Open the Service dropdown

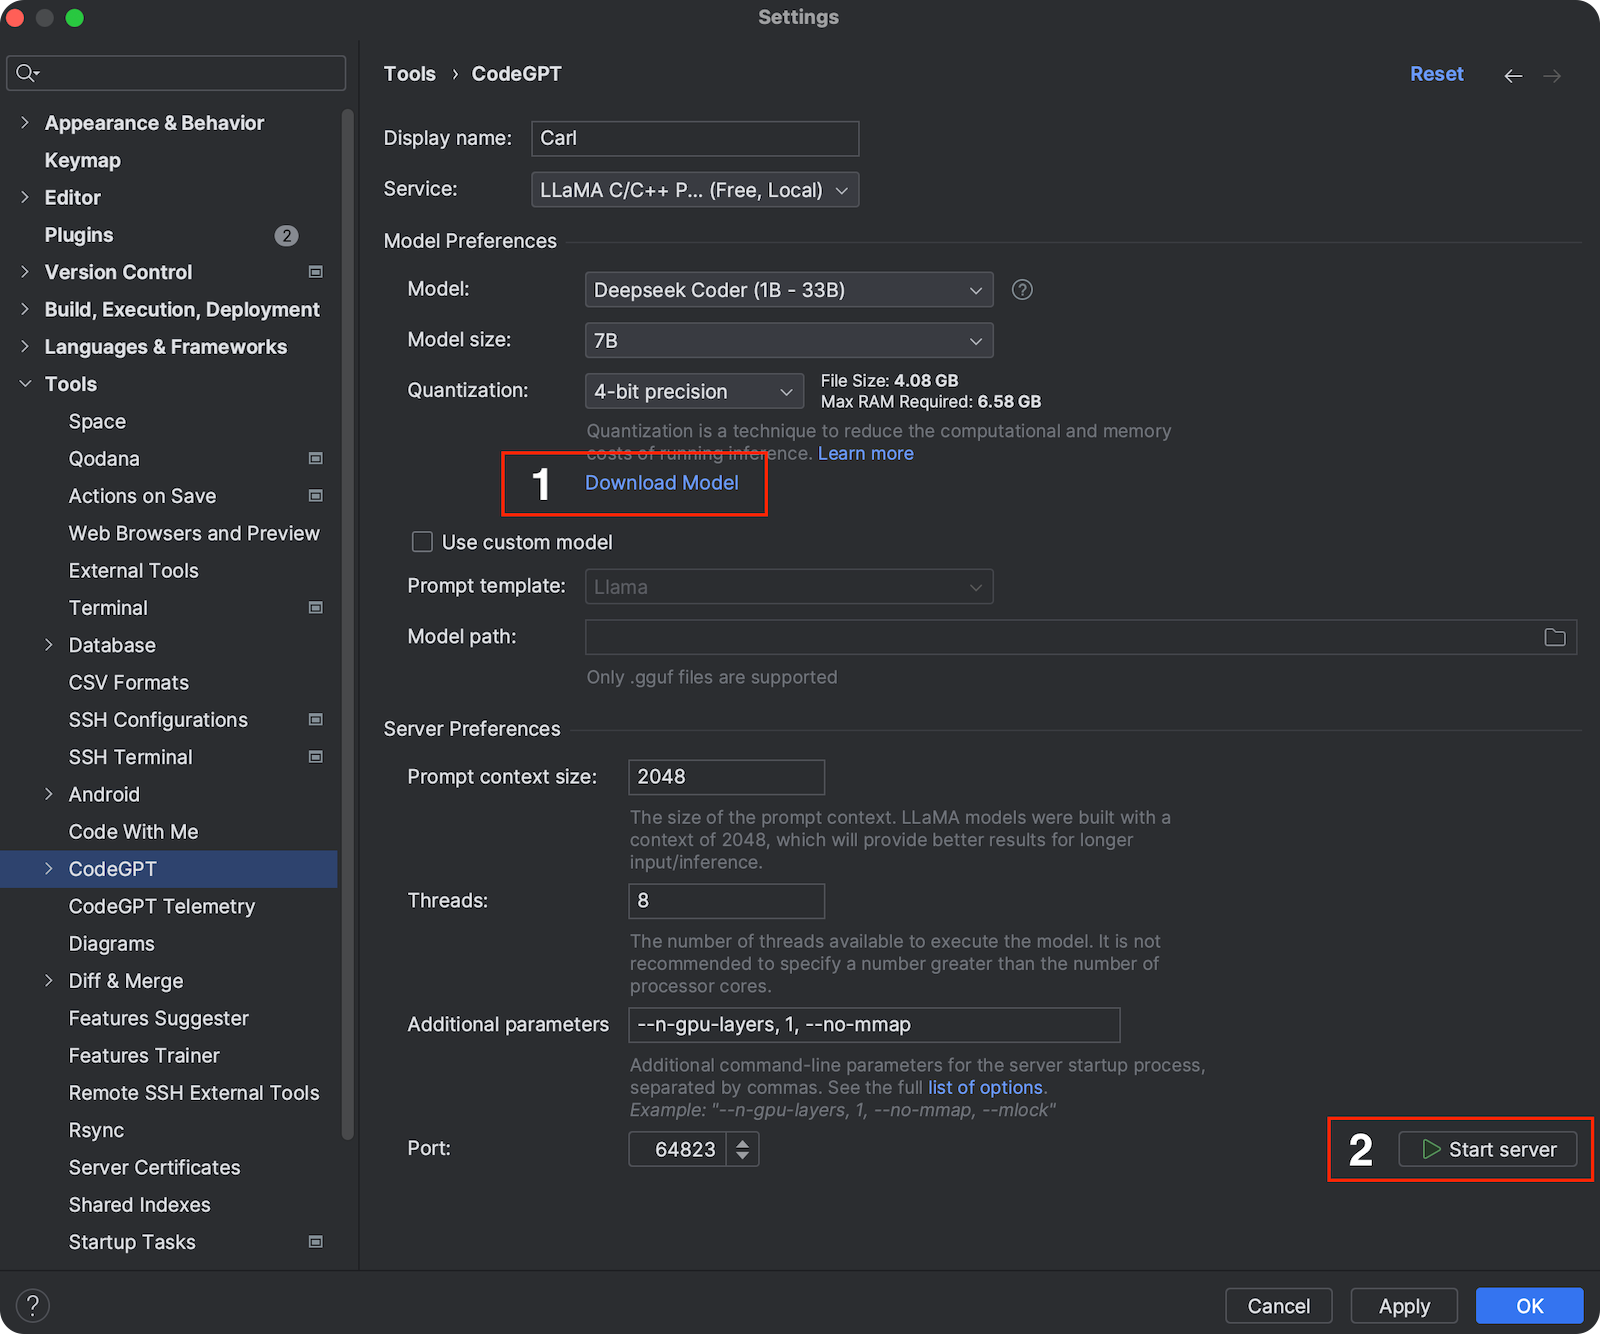tap(694, 190)
